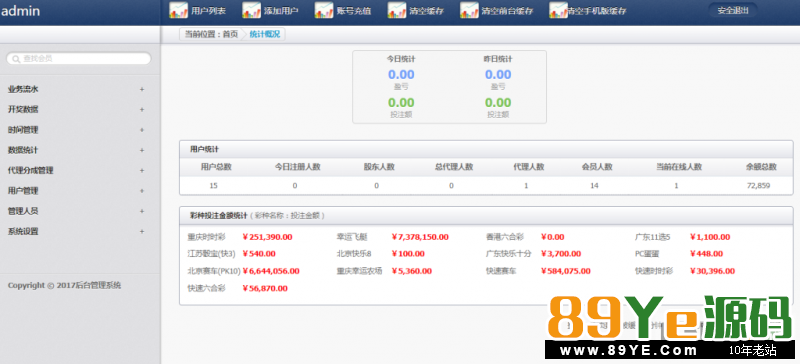Open the 用户列表 toolbar link
Image resolution: width=800 pixels, height=364 pixels.
(x=208, y=11)
